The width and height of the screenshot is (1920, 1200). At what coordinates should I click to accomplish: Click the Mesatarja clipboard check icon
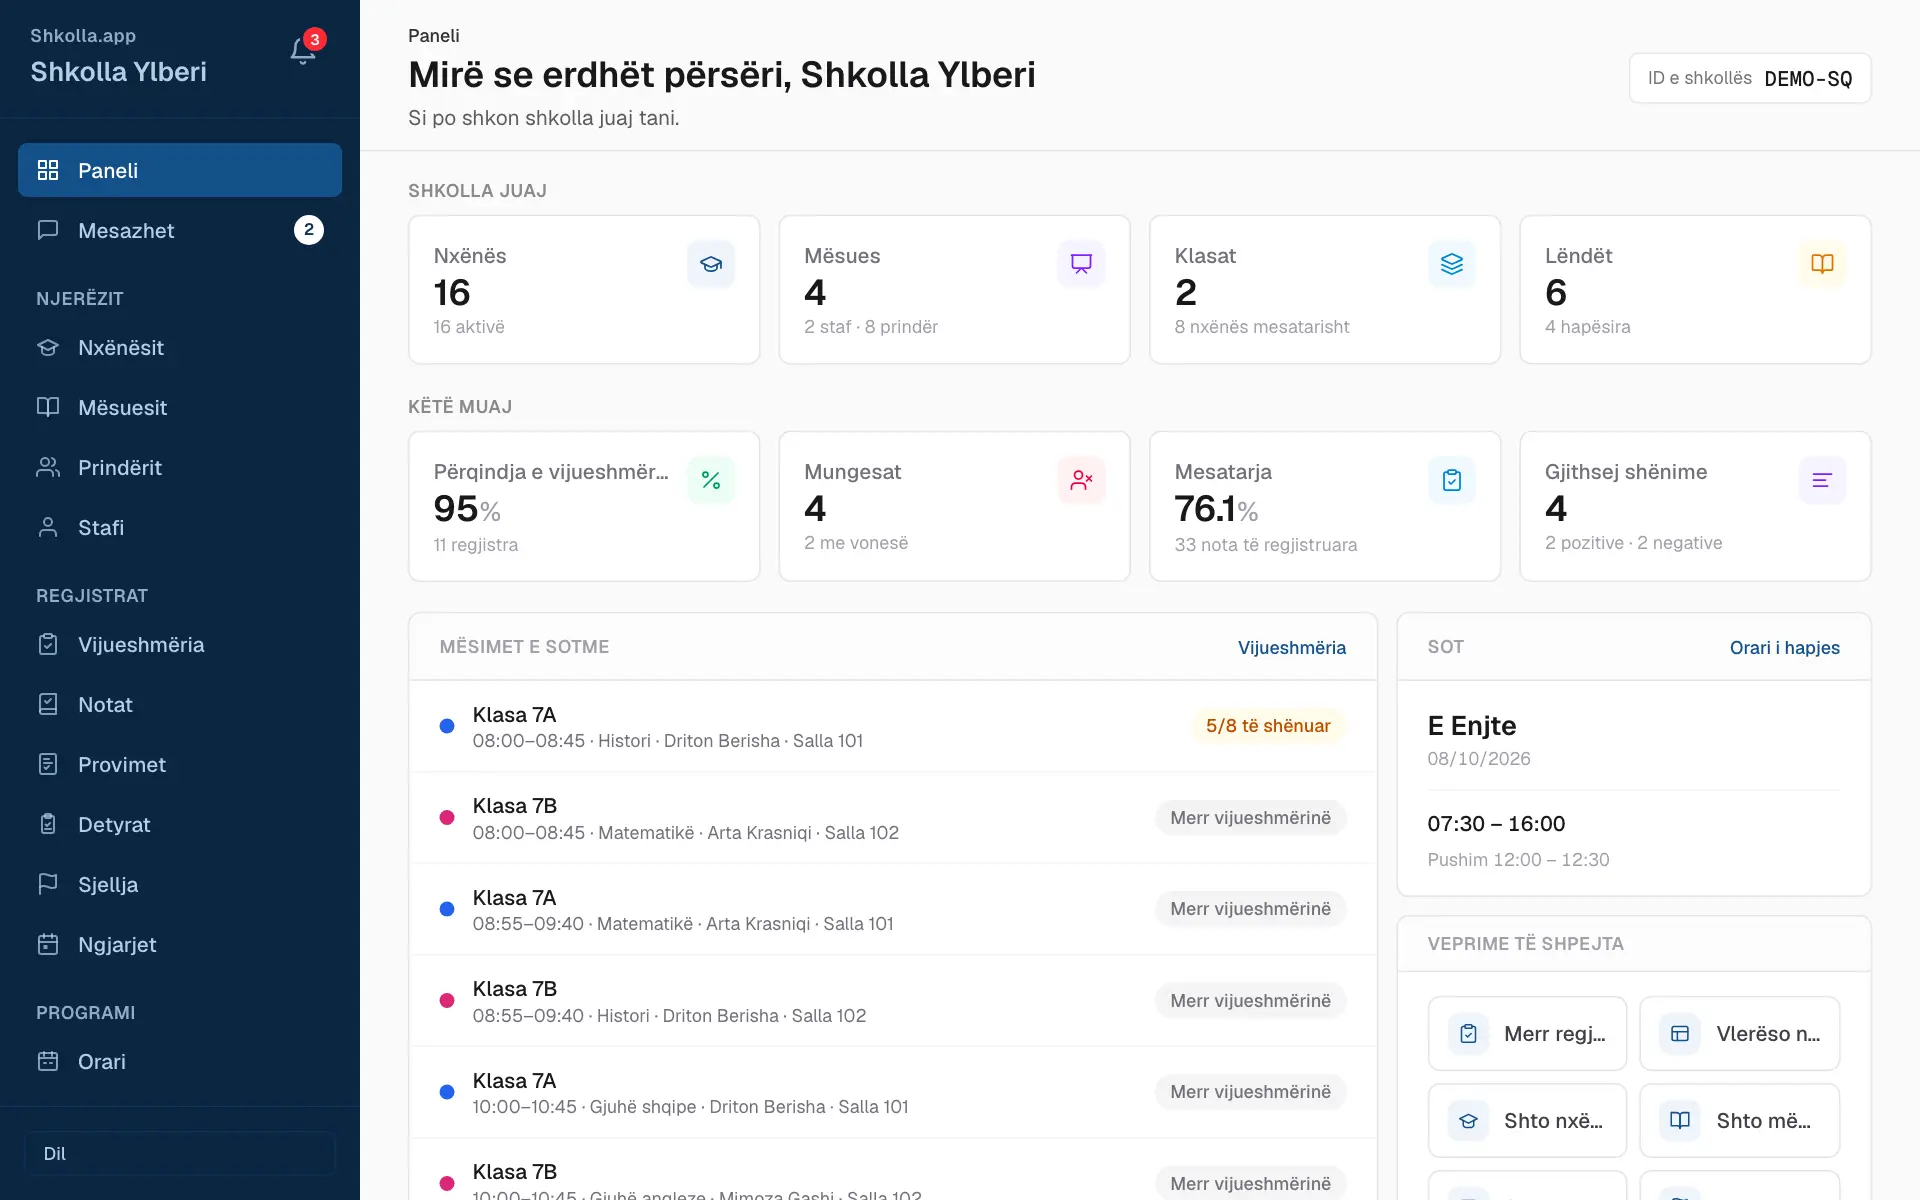tap(1452, 480)
